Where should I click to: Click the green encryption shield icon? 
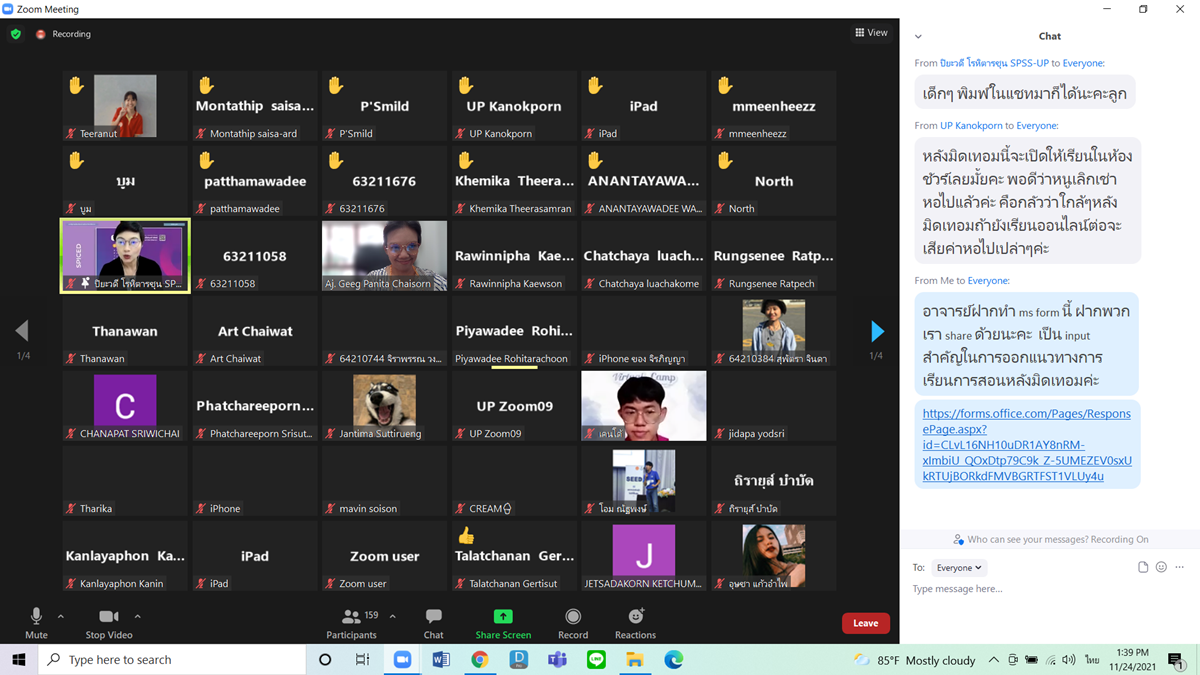(x=16, y=34)
